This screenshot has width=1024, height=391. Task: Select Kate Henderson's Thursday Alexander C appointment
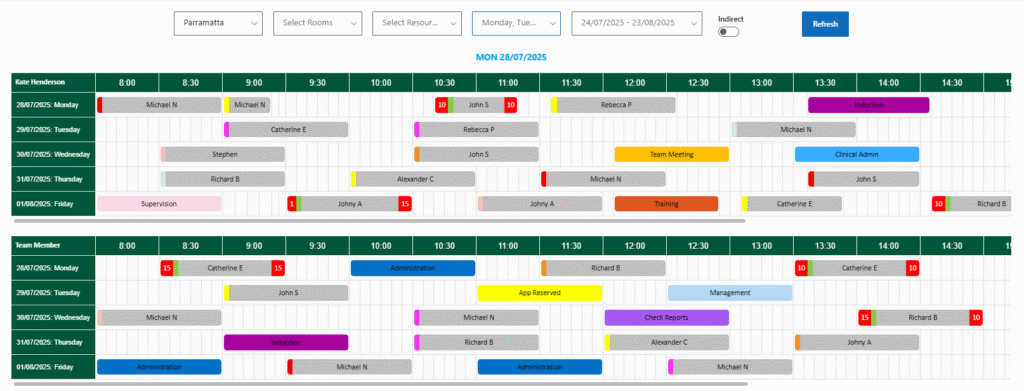tap(413, 179)
